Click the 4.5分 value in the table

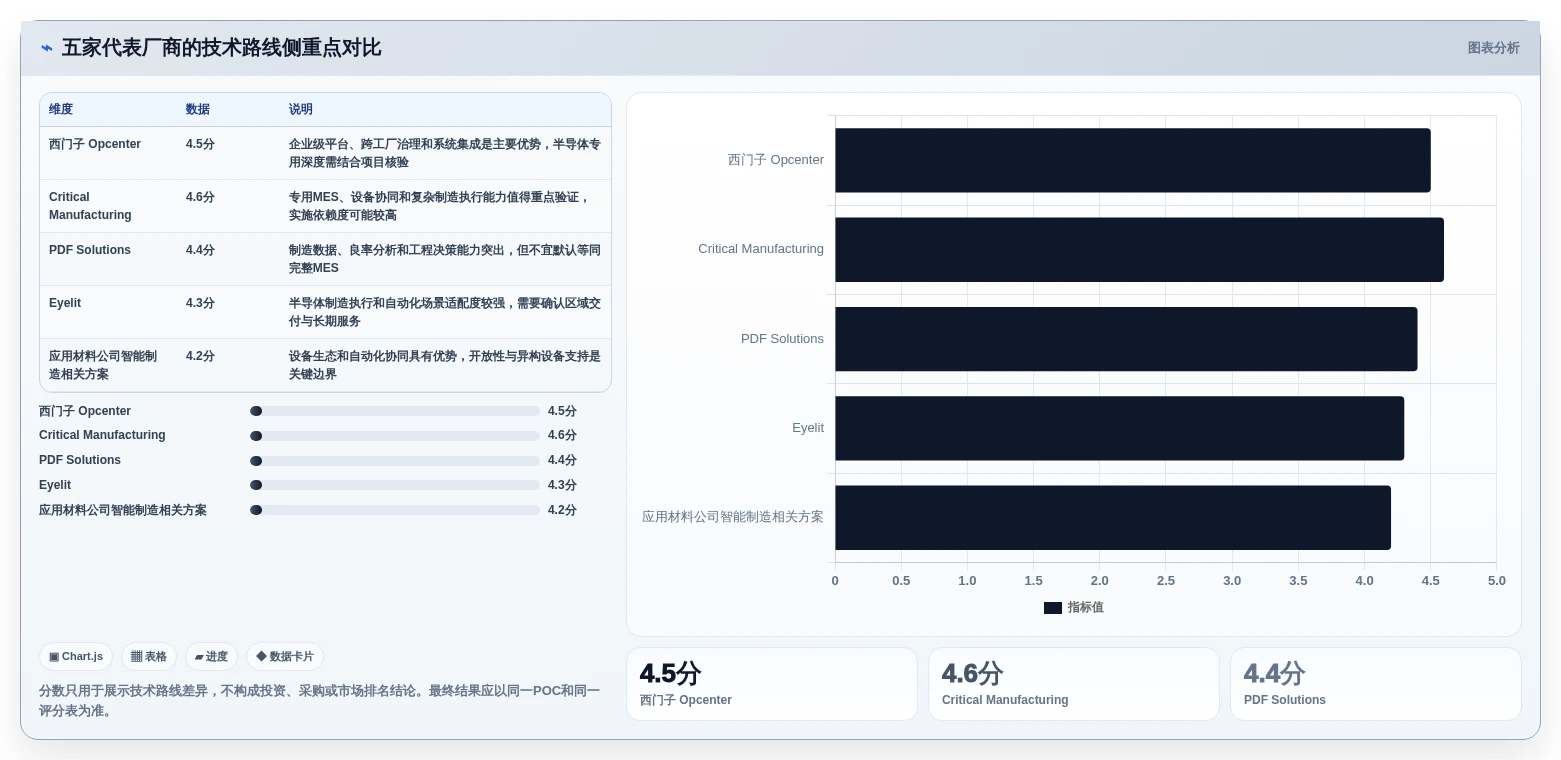[x=200, y=144]
